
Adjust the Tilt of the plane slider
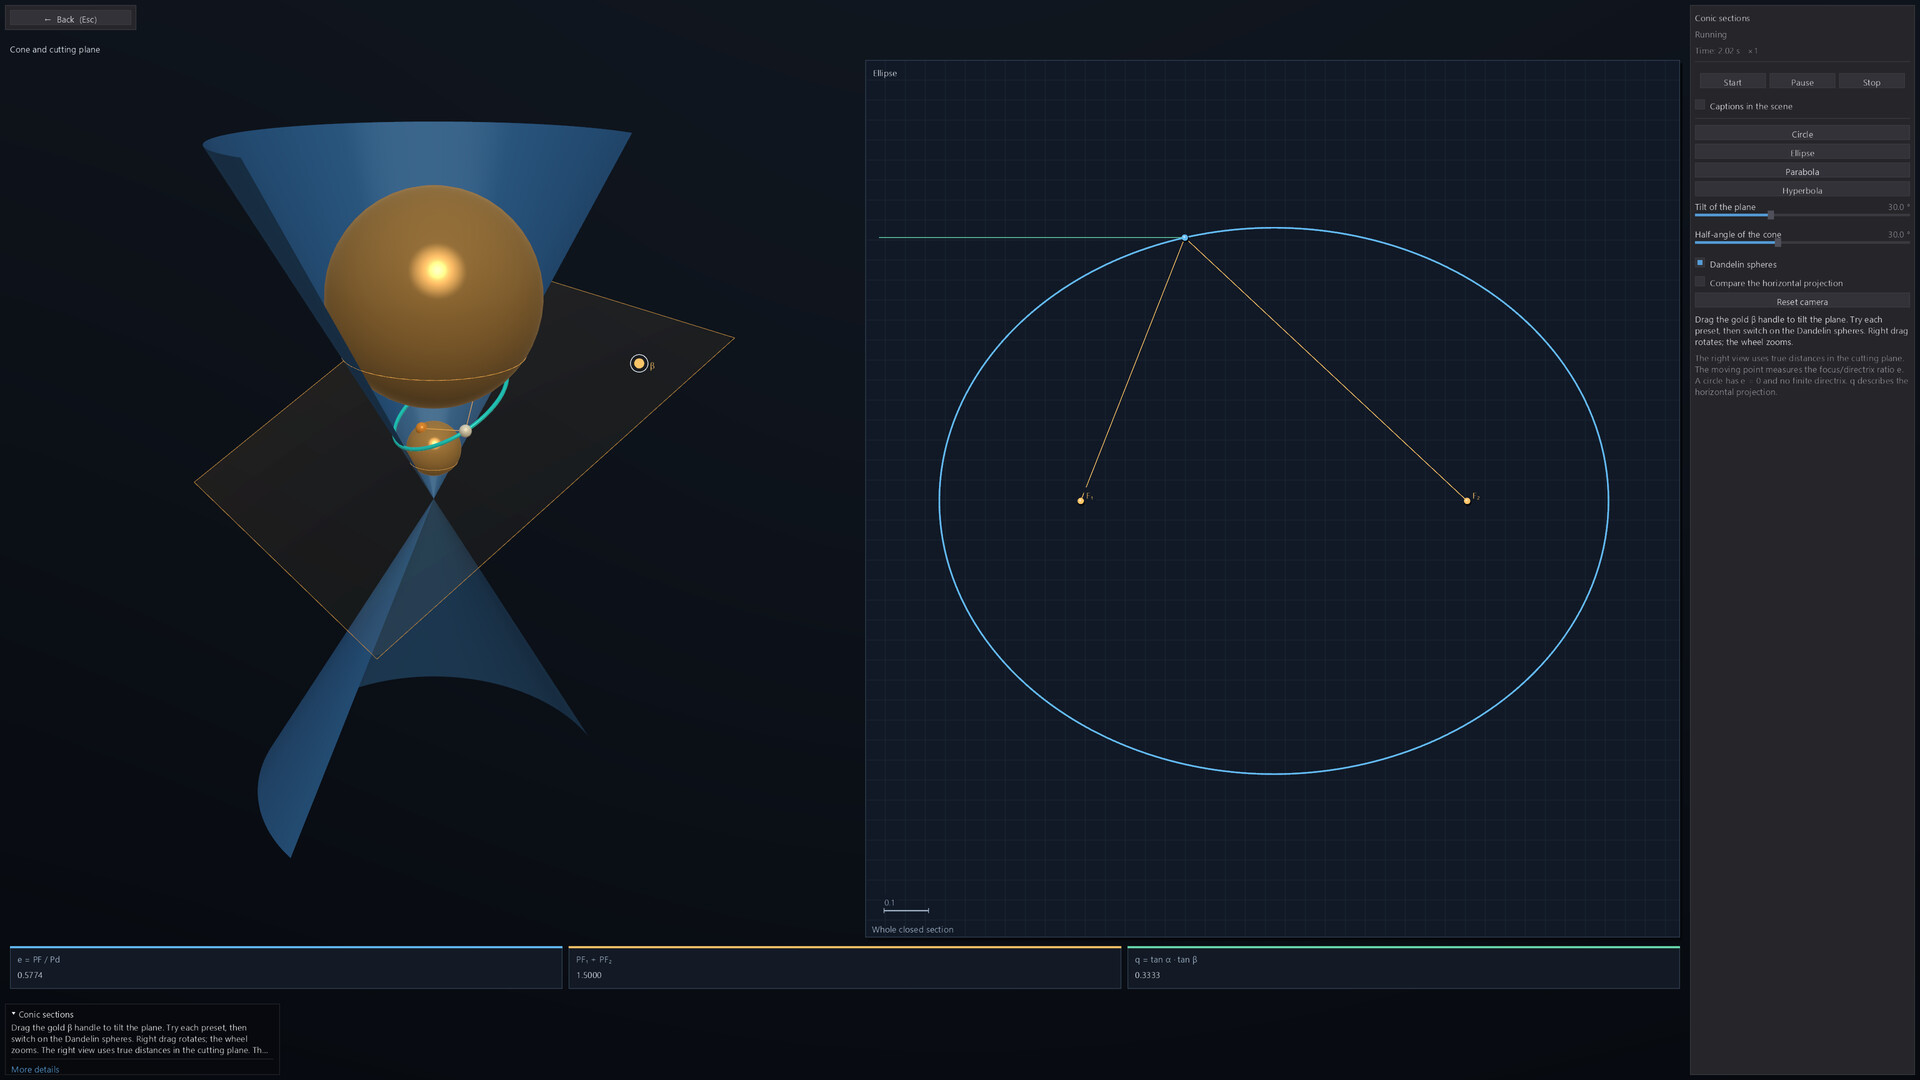point(1802,215)
